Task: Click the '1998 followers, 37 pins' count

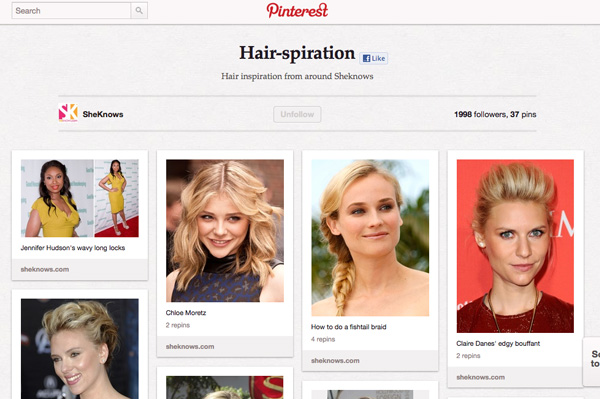Action: [495, 114]
